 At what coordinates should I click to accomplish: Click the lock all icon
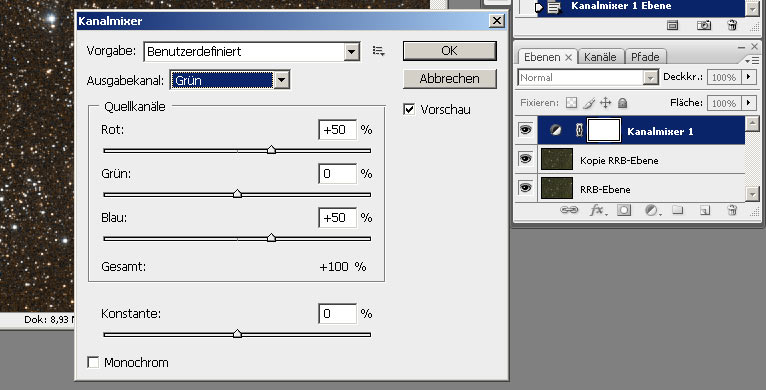tap(622, 103)
